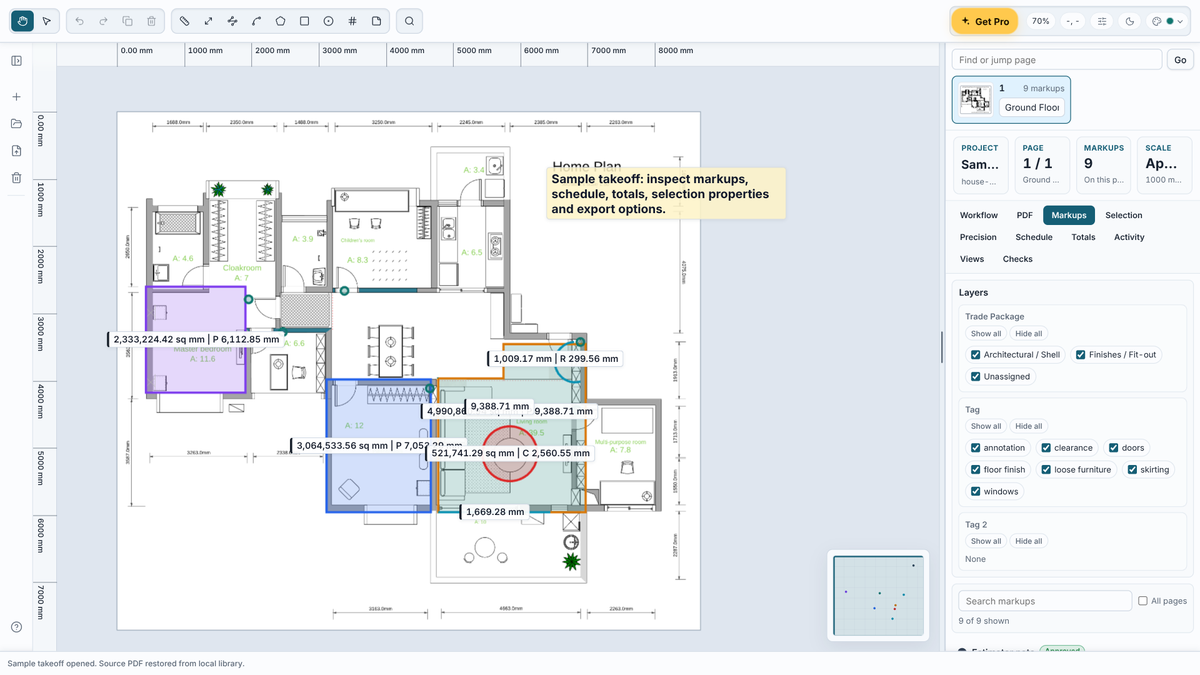Select the sticky note tool
The height and width of the screenshot is (675, 1200).
376,21
